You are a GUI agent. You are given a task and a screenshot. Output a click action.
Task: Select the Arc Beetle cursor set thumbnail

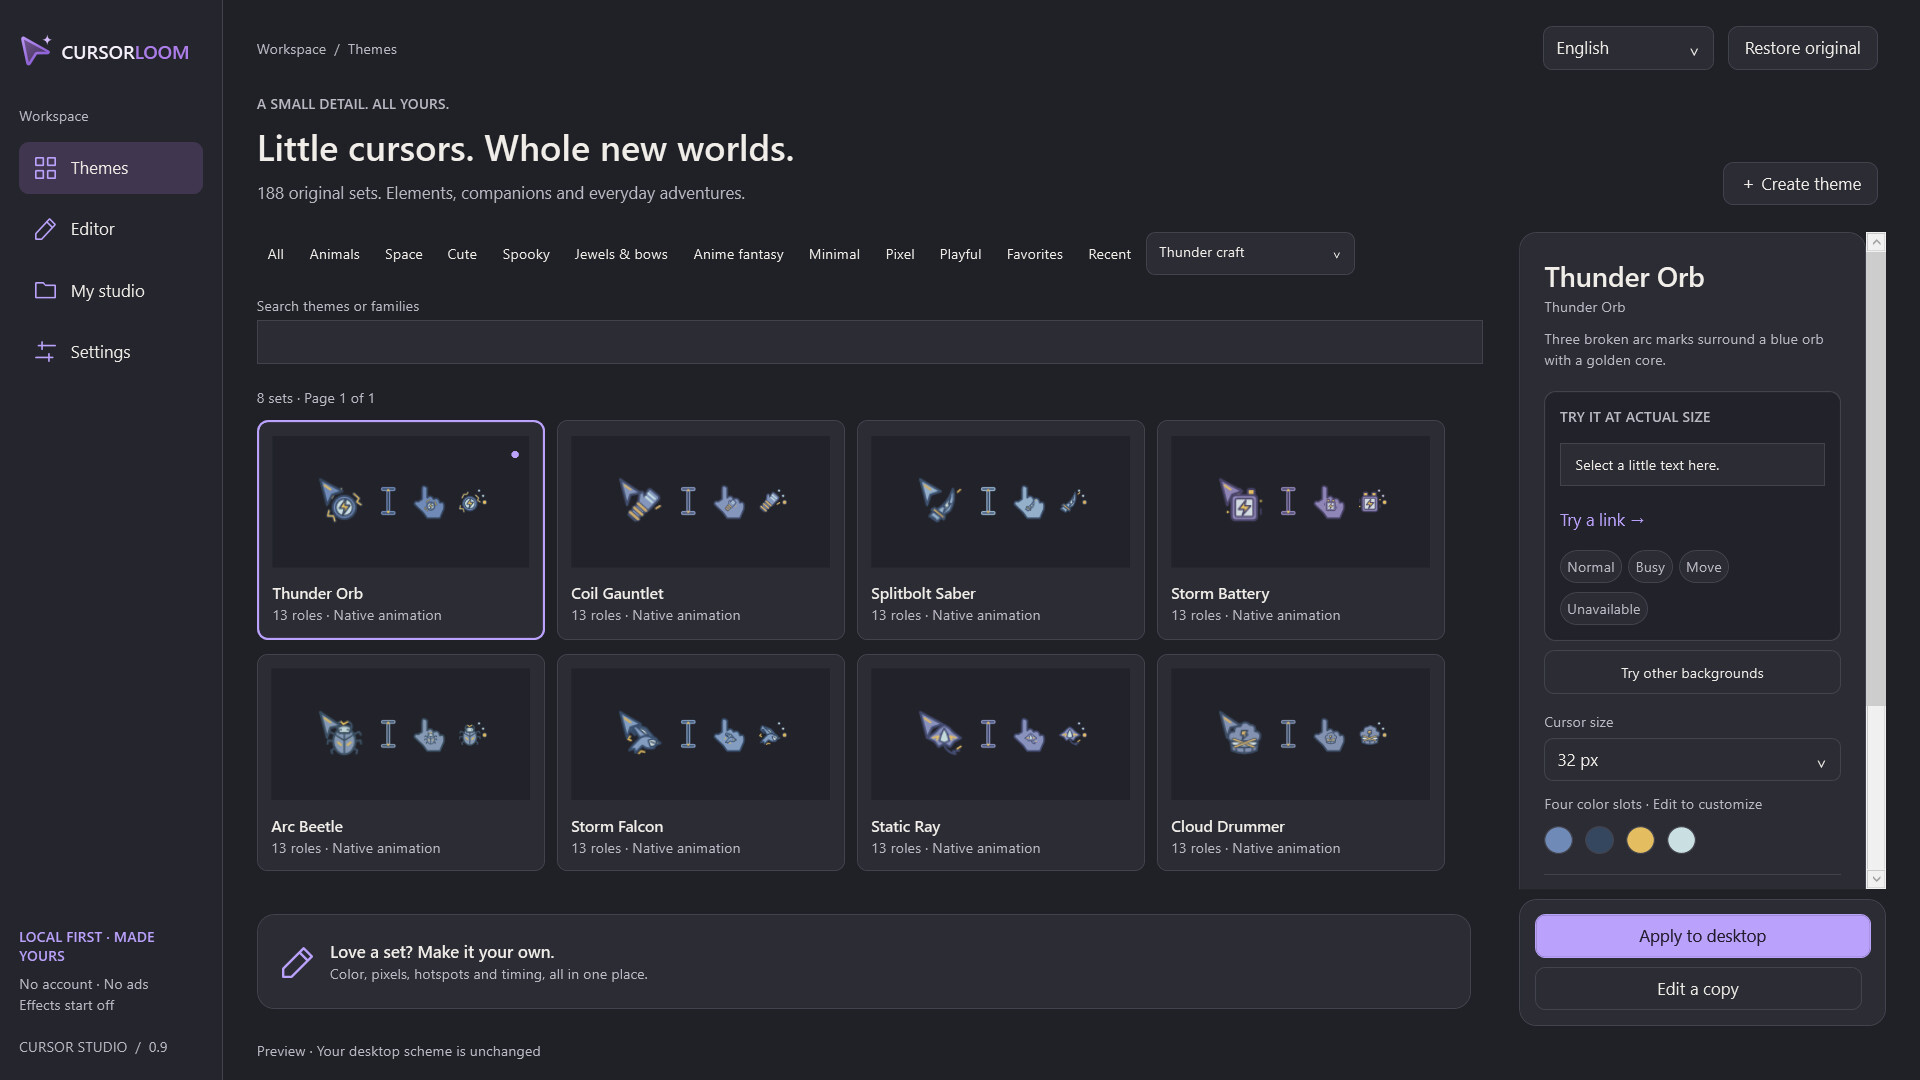pos(400,734)
